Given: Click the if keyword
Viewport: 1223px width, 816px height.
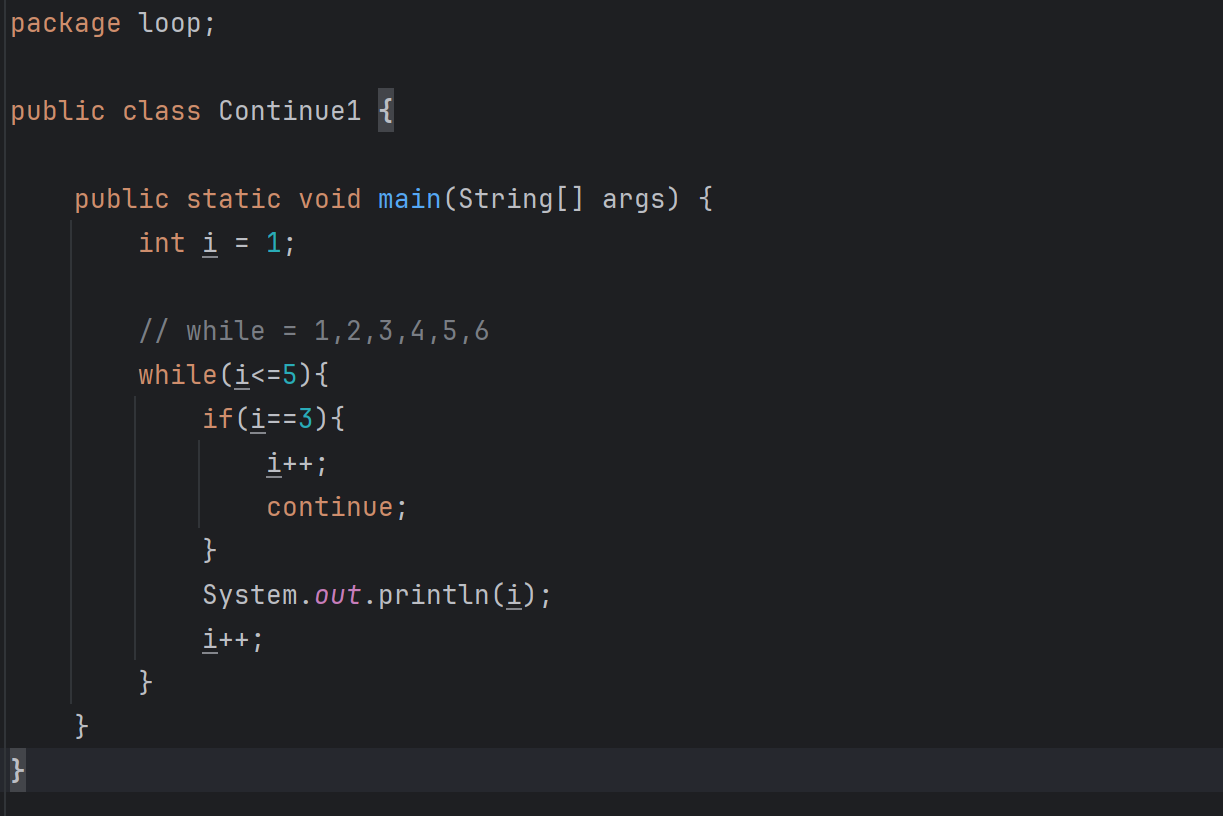Looking at the screenshot, I should pyautogui.click(x=218, y=419).
